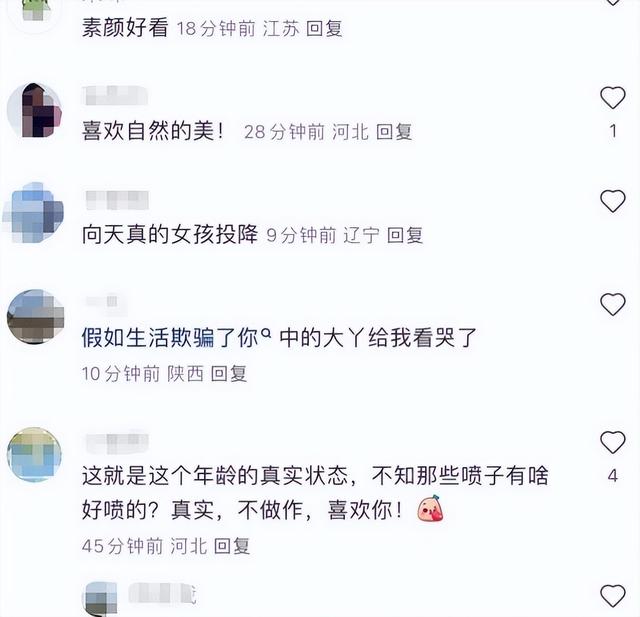The image size is (640, 617).
Task: Tap heart on '假如生活欺骗了你' comment
Action: [612, 304]
